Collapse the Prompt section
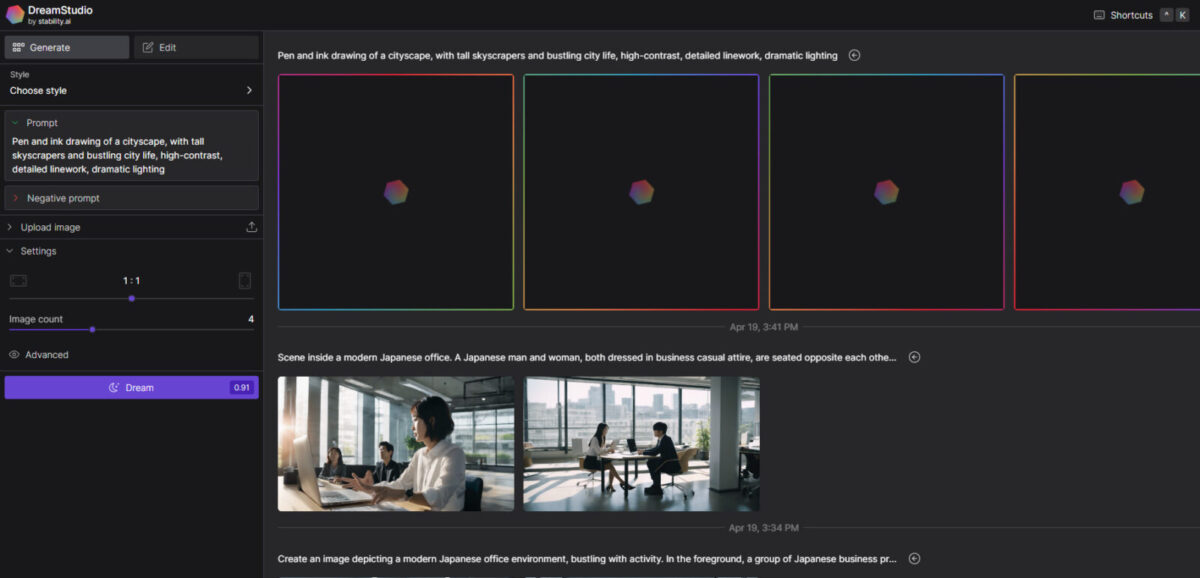 pyautogui.click(x=14, y=122)
